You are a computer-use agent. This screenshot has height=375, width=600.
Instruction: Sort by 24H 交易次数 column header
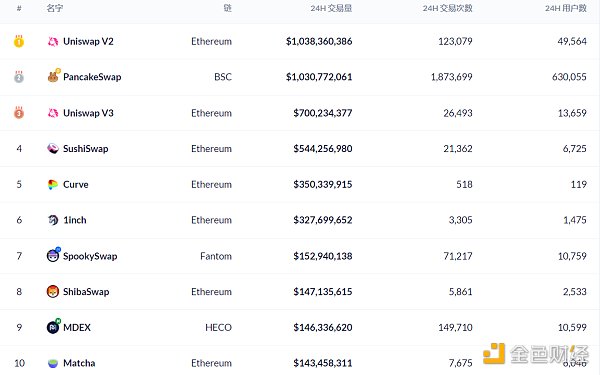tap(447, 8)
